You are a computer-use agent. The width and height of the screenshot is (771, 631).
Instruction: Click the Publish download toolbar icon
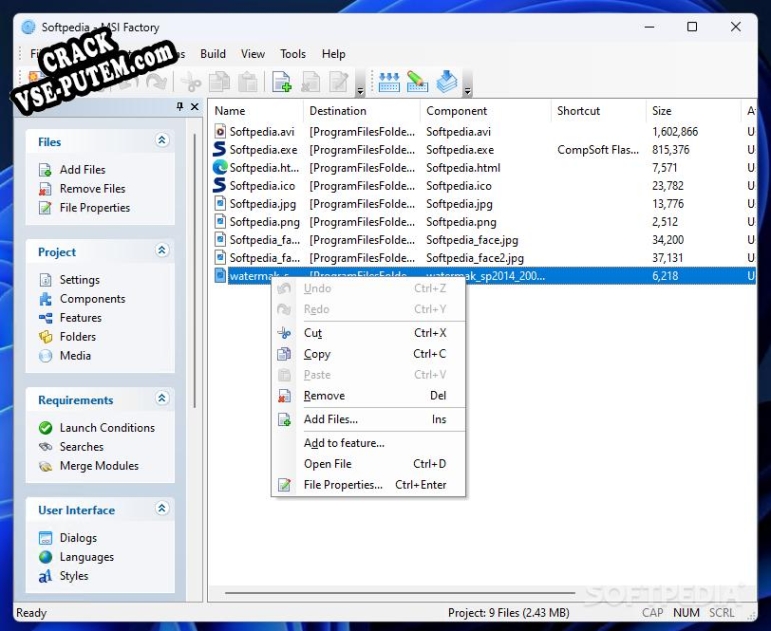(x=446, y=82)
